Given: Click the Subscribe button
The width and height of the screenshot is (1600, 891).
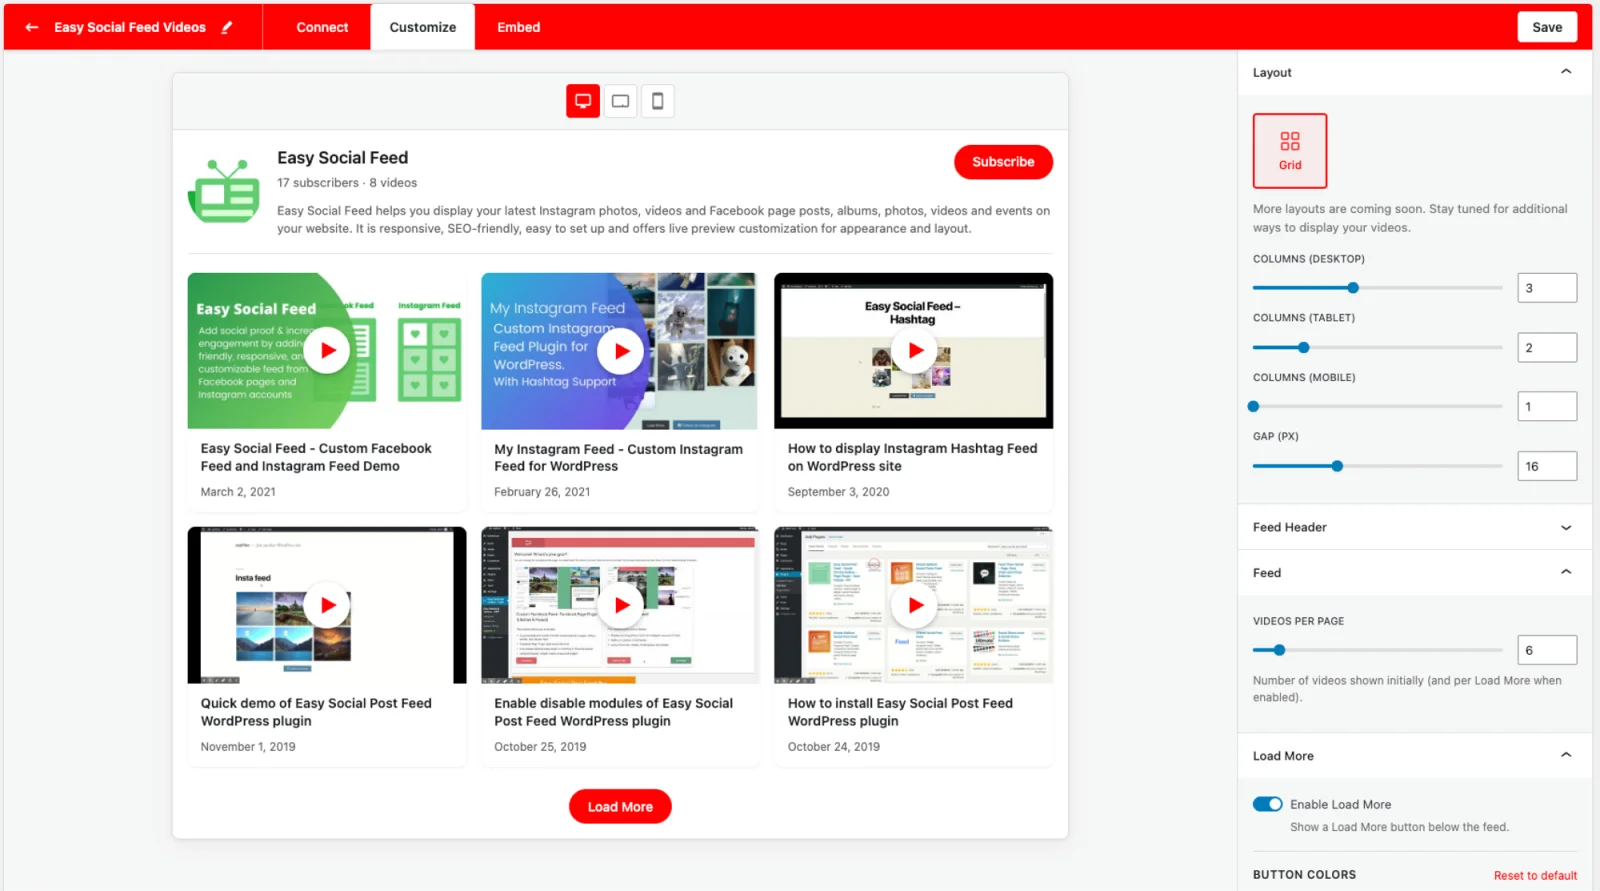Looking at the screenshot, I should click(x=1003, y=162).
